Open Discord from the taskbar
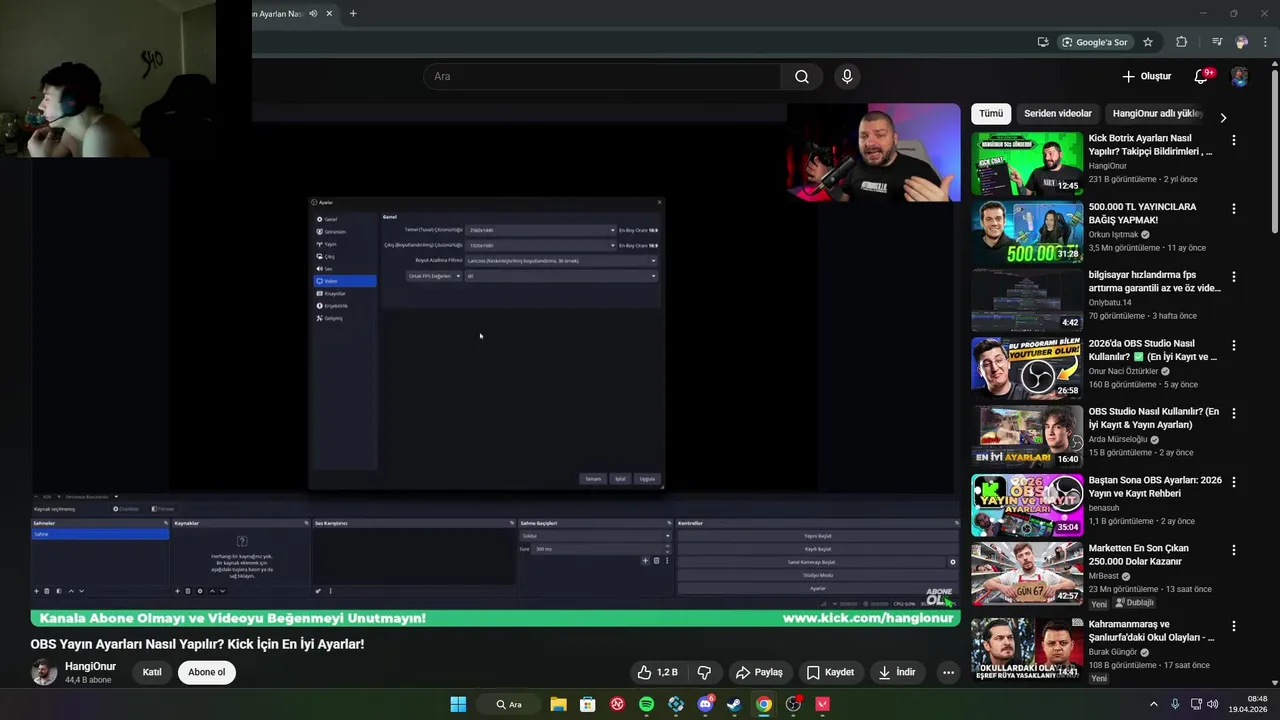 [x=705, y=704]
